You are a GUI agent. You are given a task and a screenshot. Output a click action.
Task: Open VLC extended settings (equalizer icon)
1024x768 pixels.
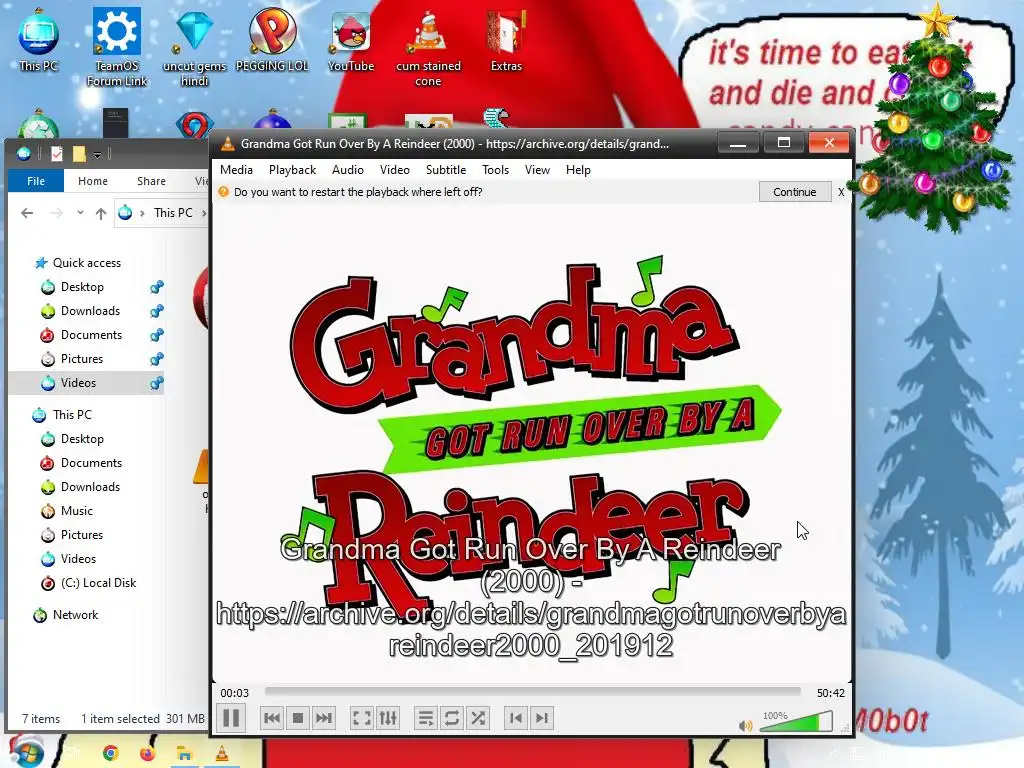388,718
